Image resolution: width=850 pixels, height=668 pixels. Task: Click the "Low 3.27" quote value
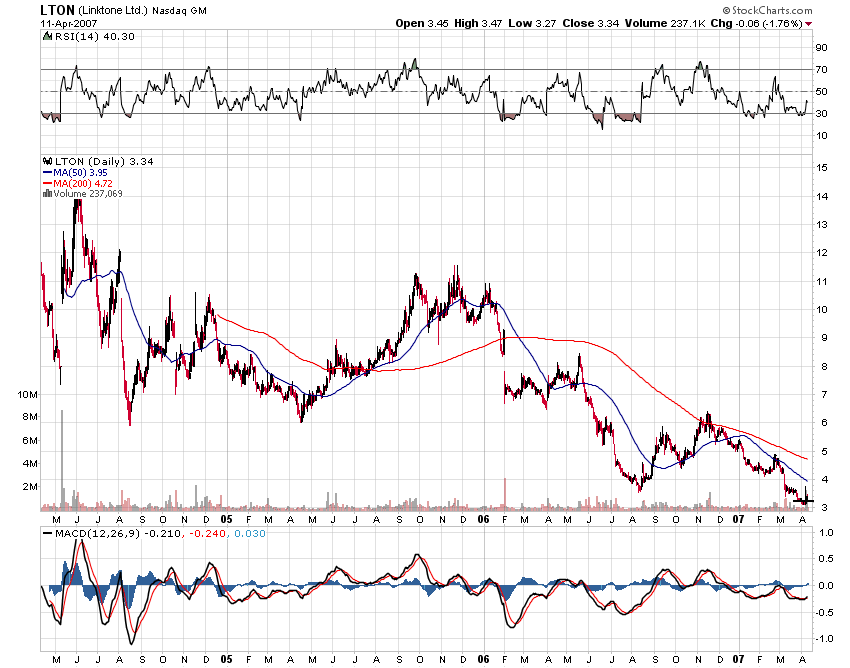point(532,23)
